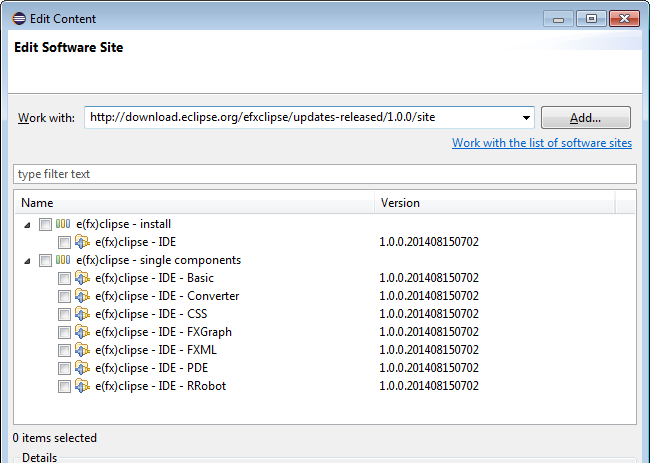650x463 pixels.
Task: Check the e(fx)clipse - install category checkbox
Action: click(45, 224)
